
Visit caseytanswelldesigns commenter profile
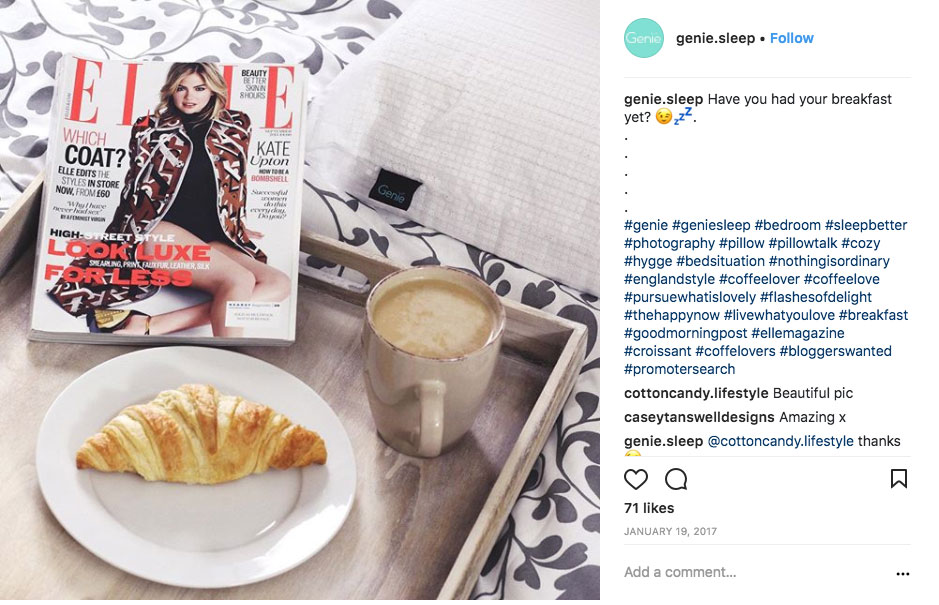(699, 418)
